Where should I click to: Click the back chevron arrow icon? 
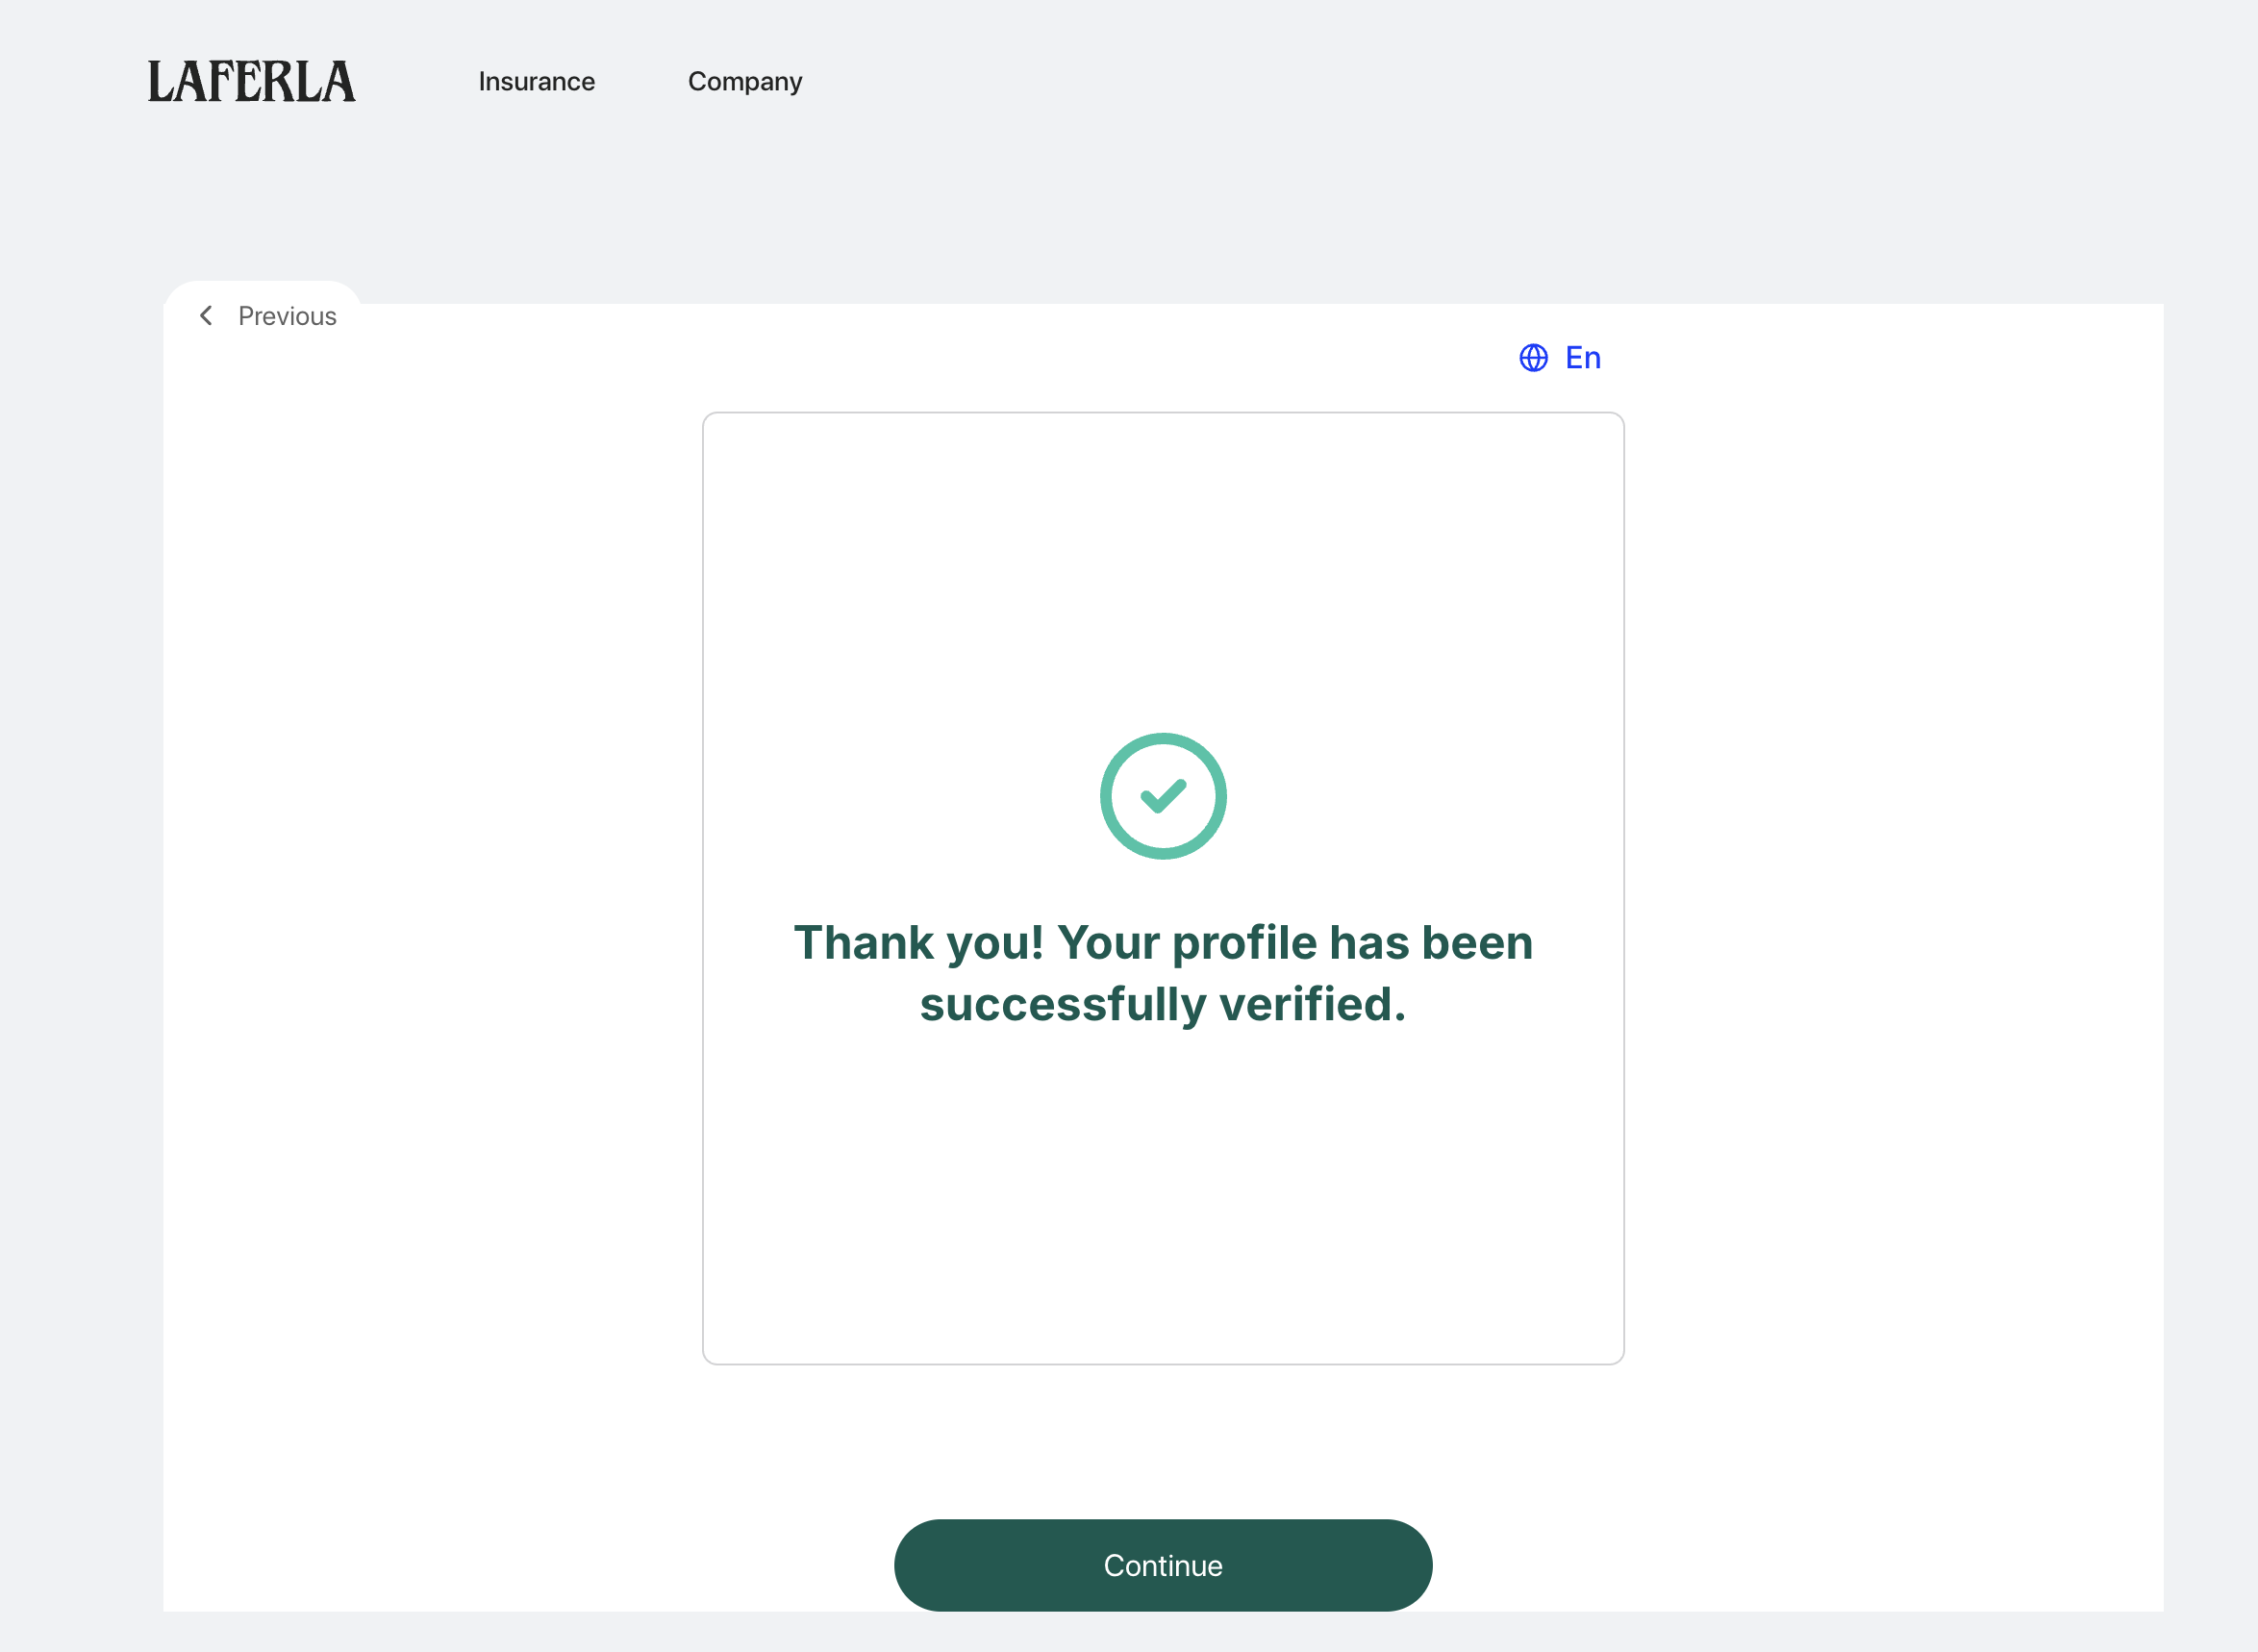click(x=206, y=316)
